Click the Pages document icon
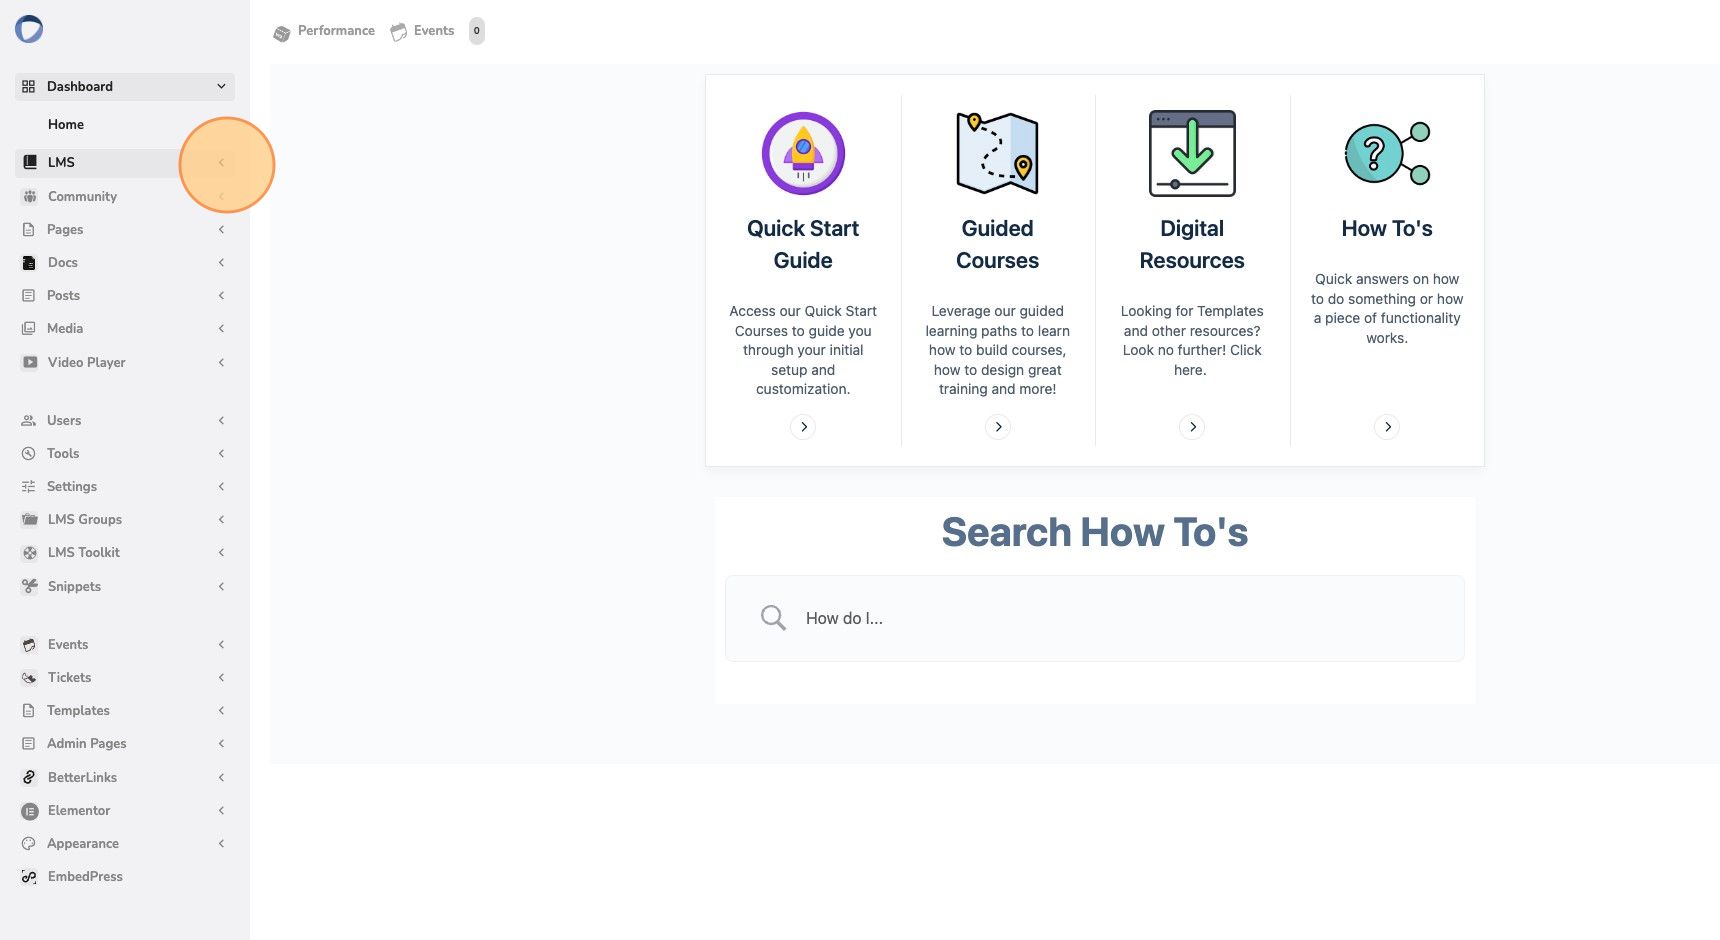 click(29, 230)
